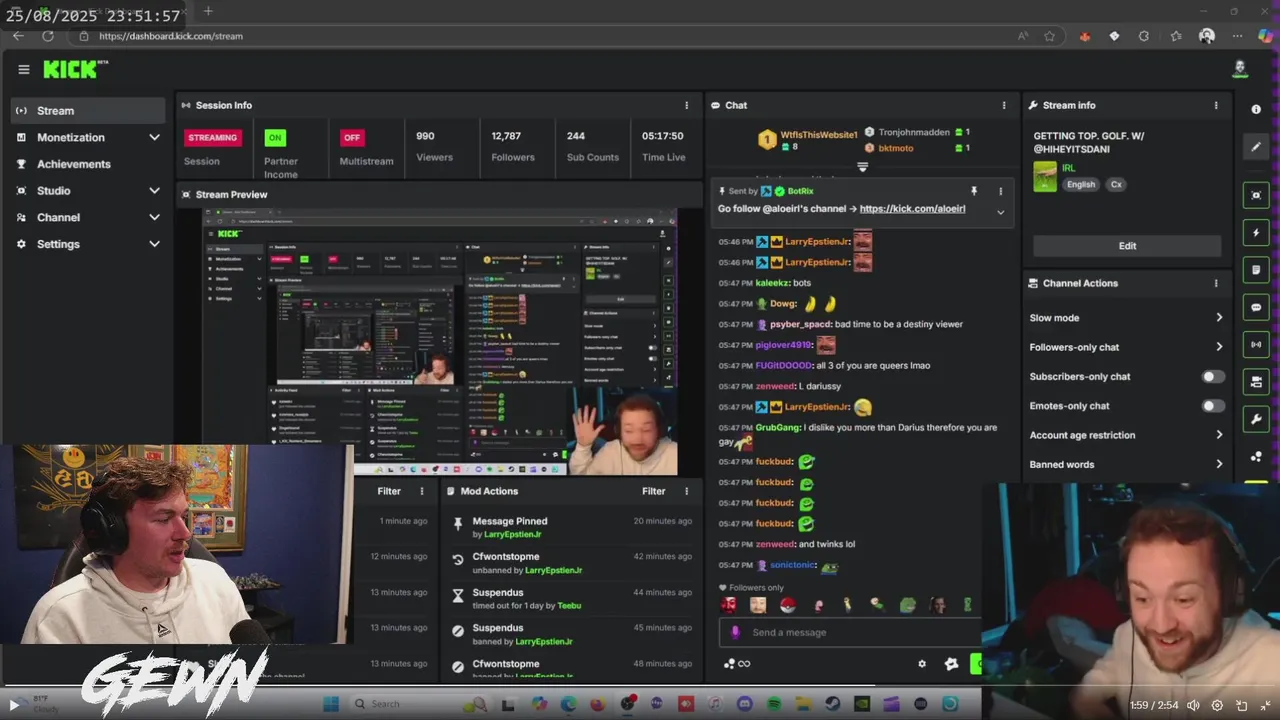Open Followers-only chat settings
This screenshot has width=1280, height=720.
(1127, 347)
